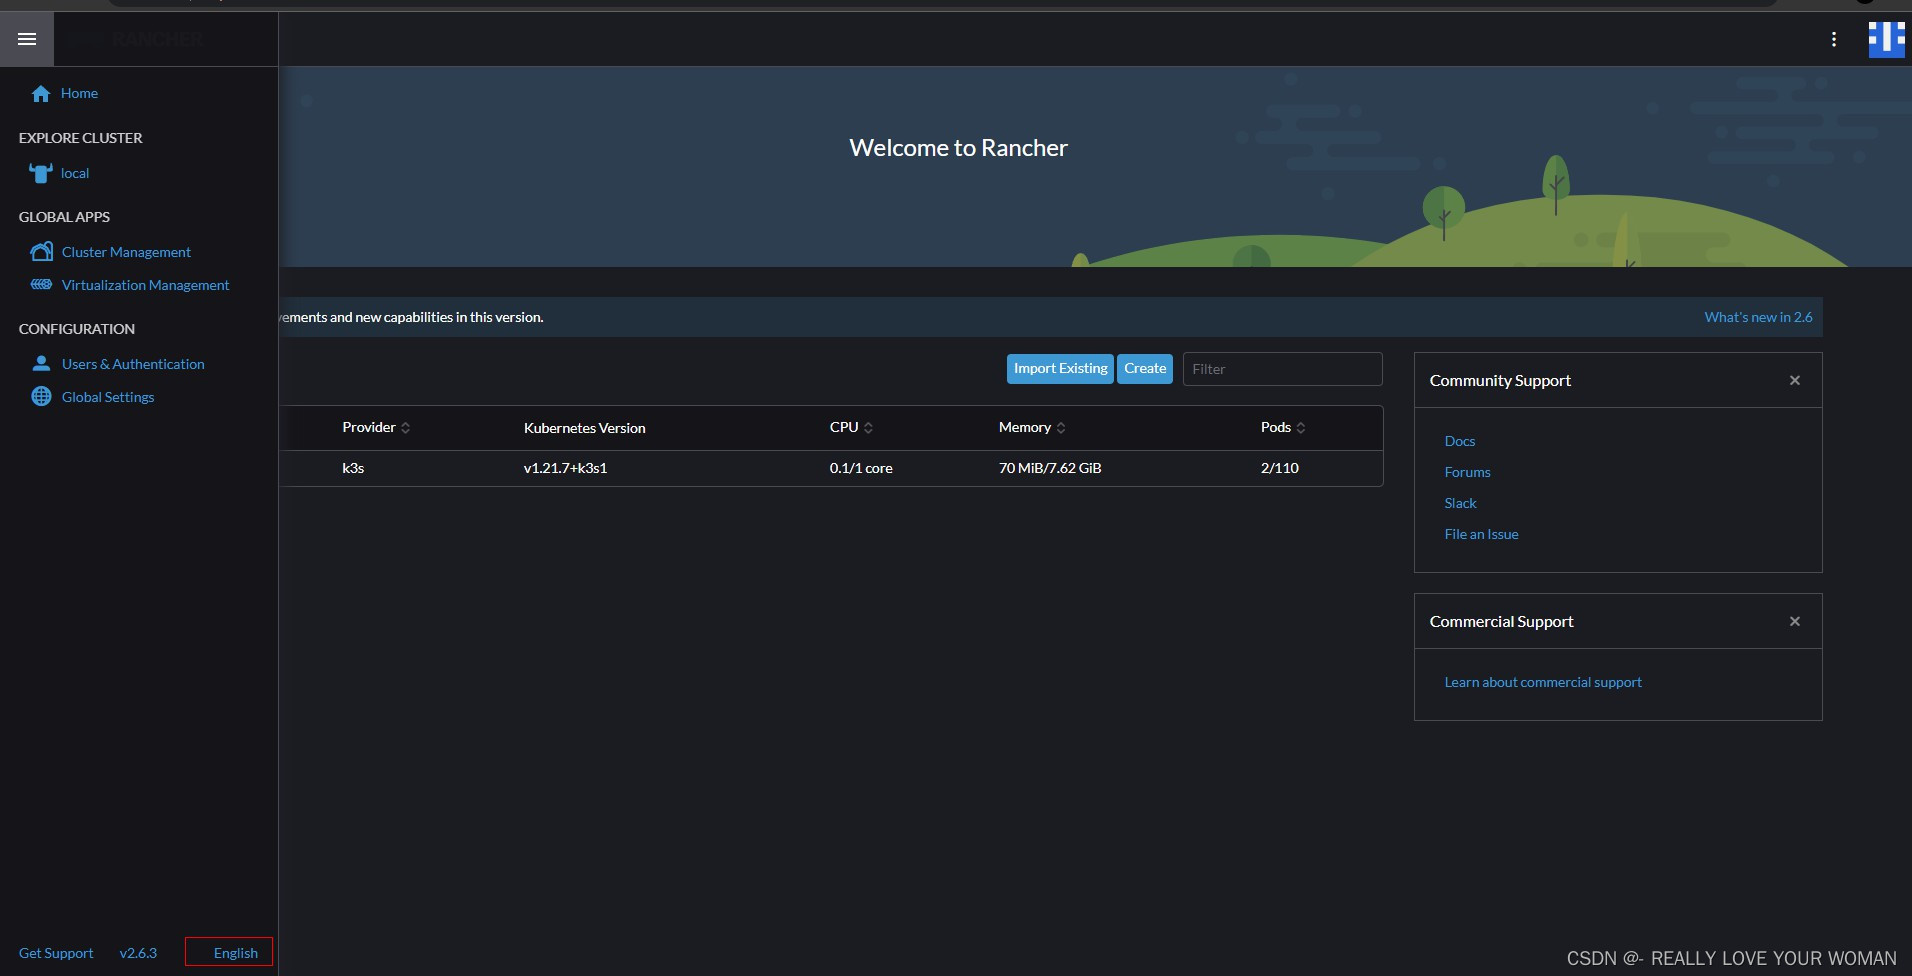Close the Community Support panel
The image size is (1912, 976).
pos(1794,380)
